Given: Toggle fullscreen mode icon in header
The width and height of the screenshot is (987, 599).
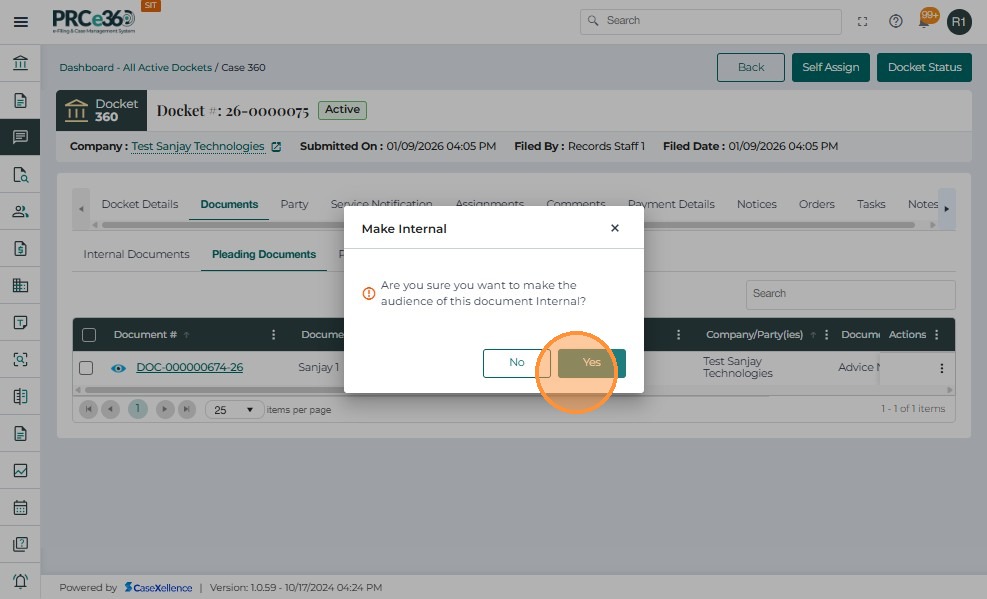Looking at the screenshot, I should tap(862, 21).
